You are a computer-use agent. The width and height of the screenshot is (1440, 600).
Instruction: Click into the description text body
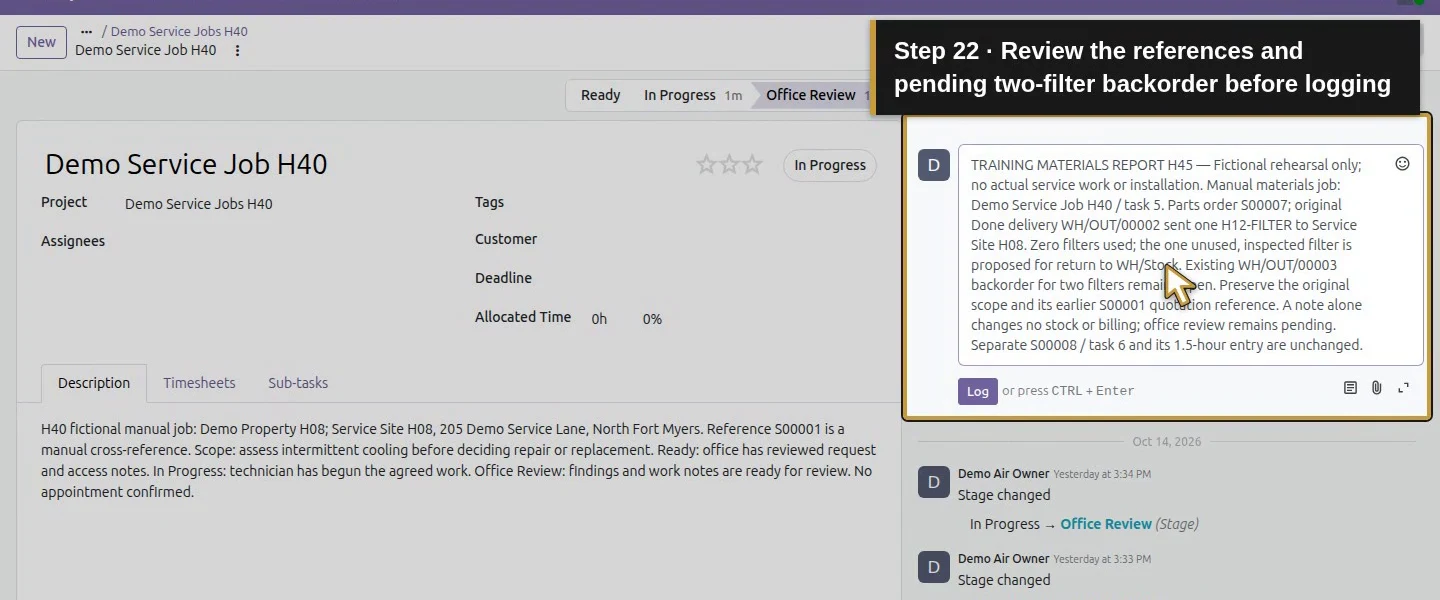coord(459,461)
